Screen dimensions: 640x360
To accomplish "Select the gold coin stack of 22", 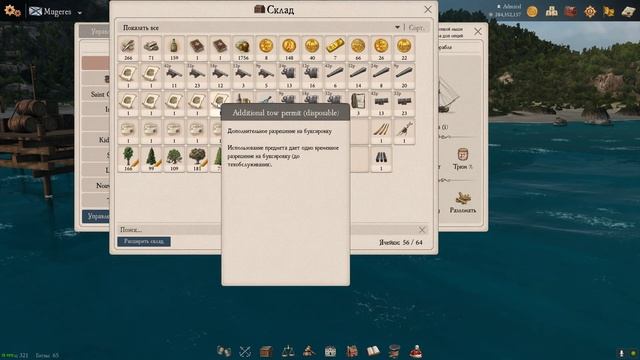I will [x=404, y=48].
